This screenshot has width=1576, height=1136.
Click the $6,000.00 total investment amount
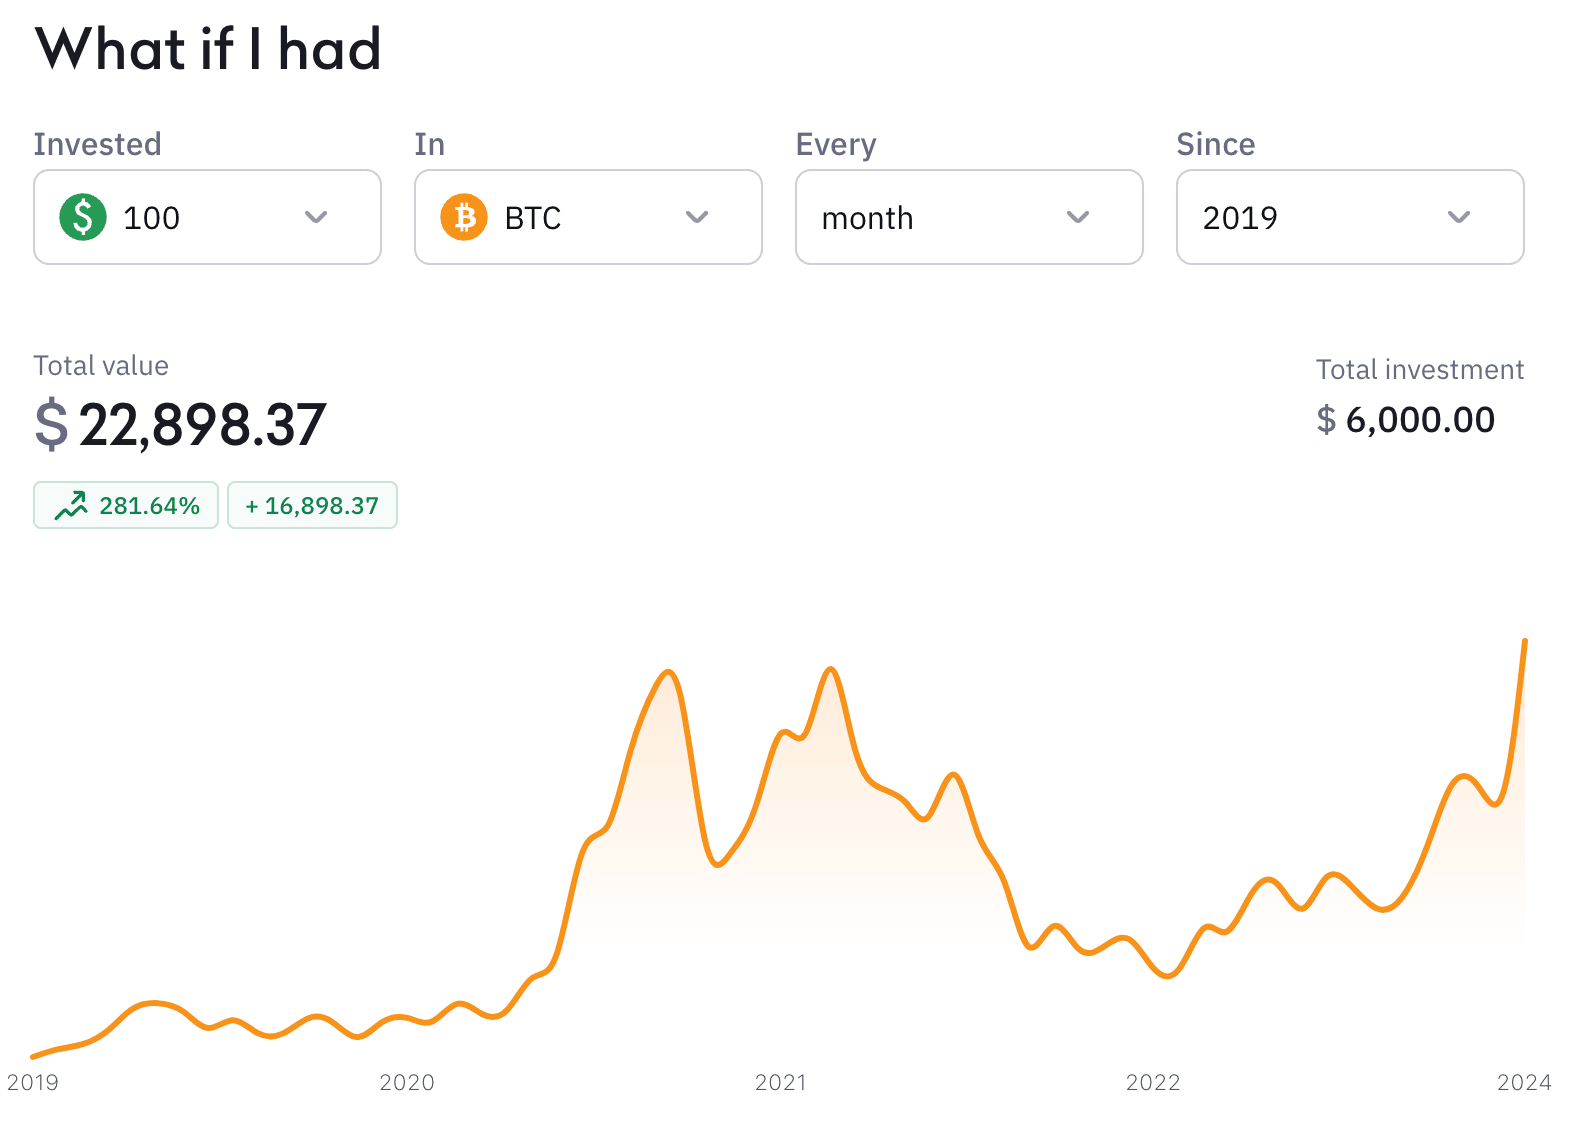click(1405, 420)
